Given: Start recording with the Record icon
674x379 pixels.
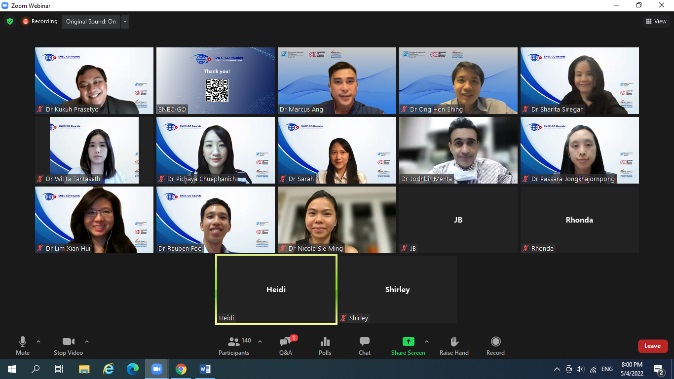Looking at the screenshot, I should tap(496, 345).
